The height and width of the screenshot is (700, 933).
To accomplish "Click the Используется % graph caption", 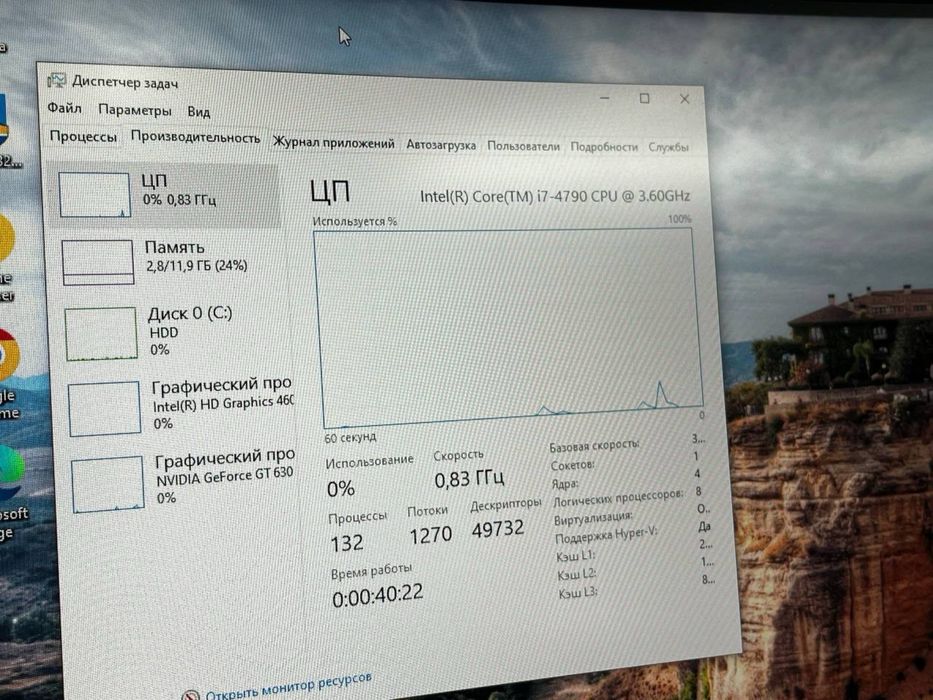I will 355,221.
